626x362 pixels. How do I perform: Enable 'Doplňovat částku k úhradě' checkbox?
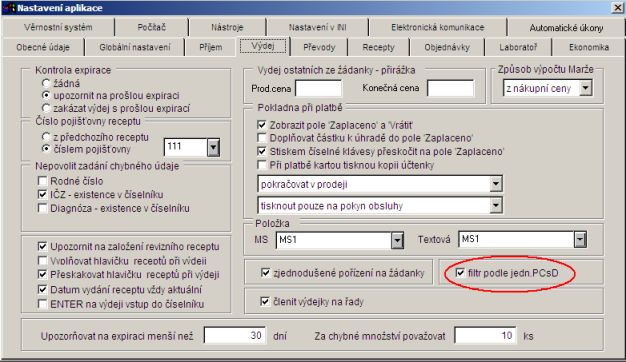point(262,138)
